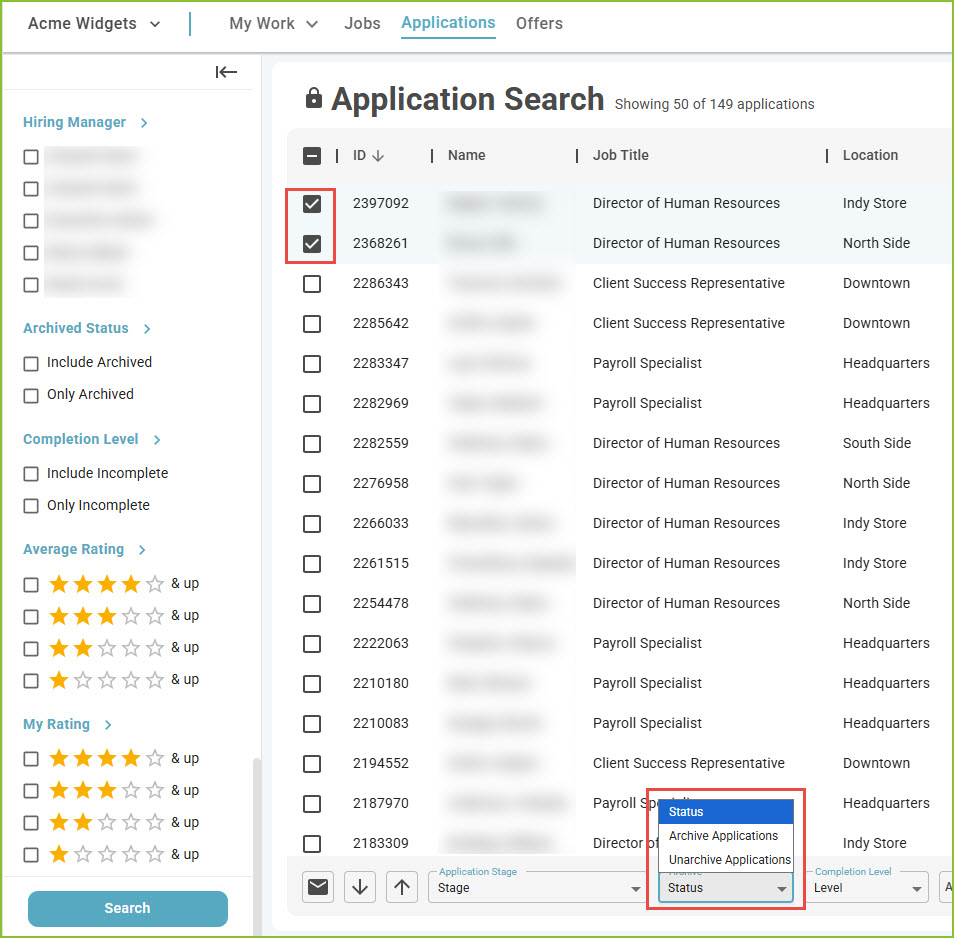Open the My Work dropdown menu
The height and width of the screenshot is (938, 954).
tap(273, 24)
